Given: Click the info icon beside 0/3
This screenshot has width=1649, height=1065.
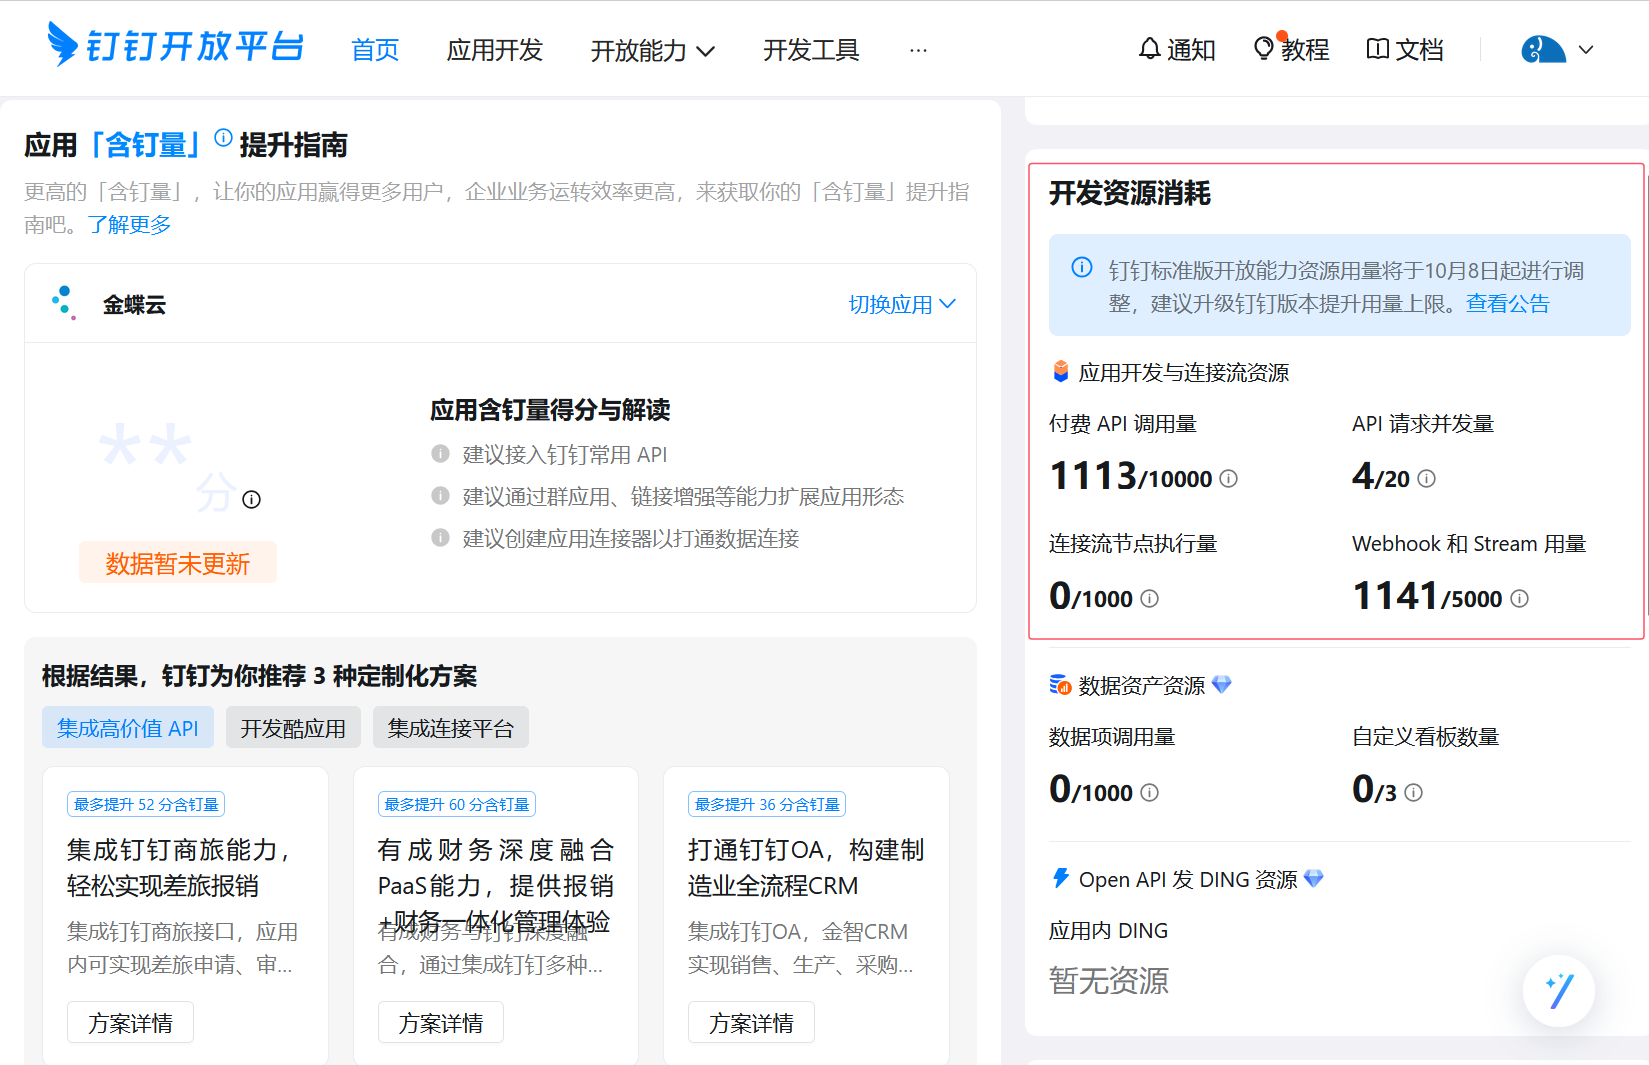Looking at the screenshot, I should [1413, 793].
